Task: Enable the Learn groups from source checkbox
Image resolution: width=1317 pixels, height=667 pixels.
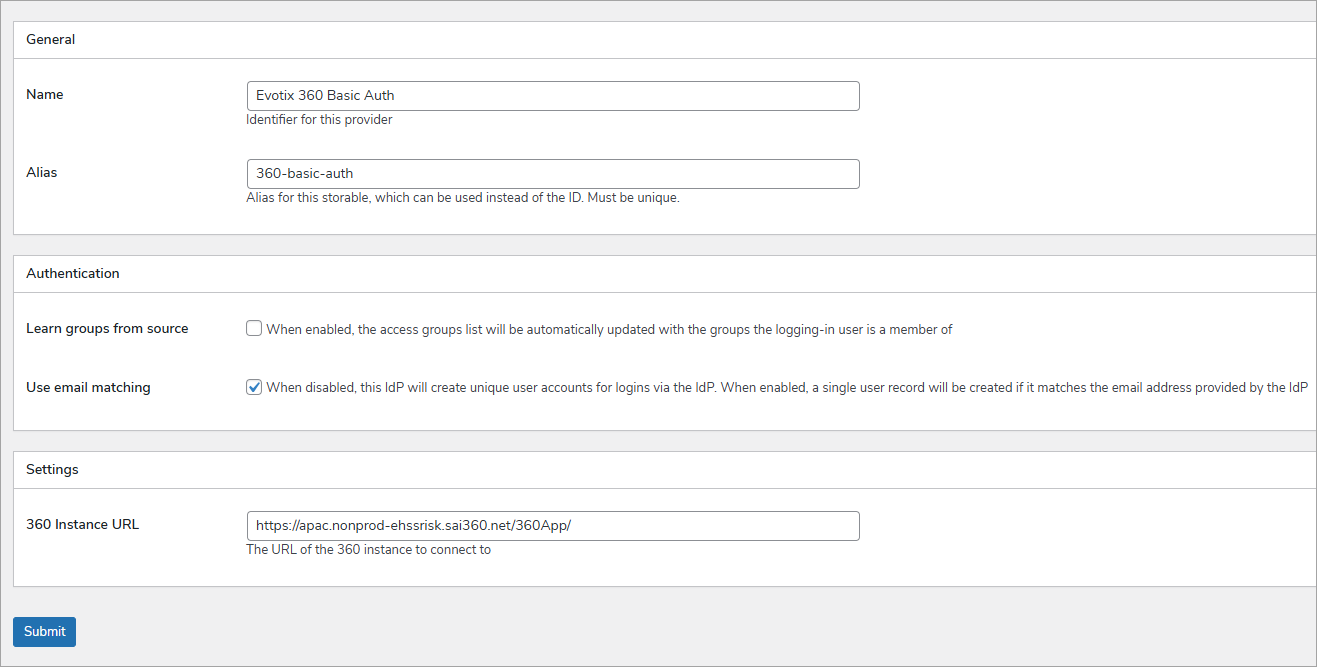Action: [253, 327]
